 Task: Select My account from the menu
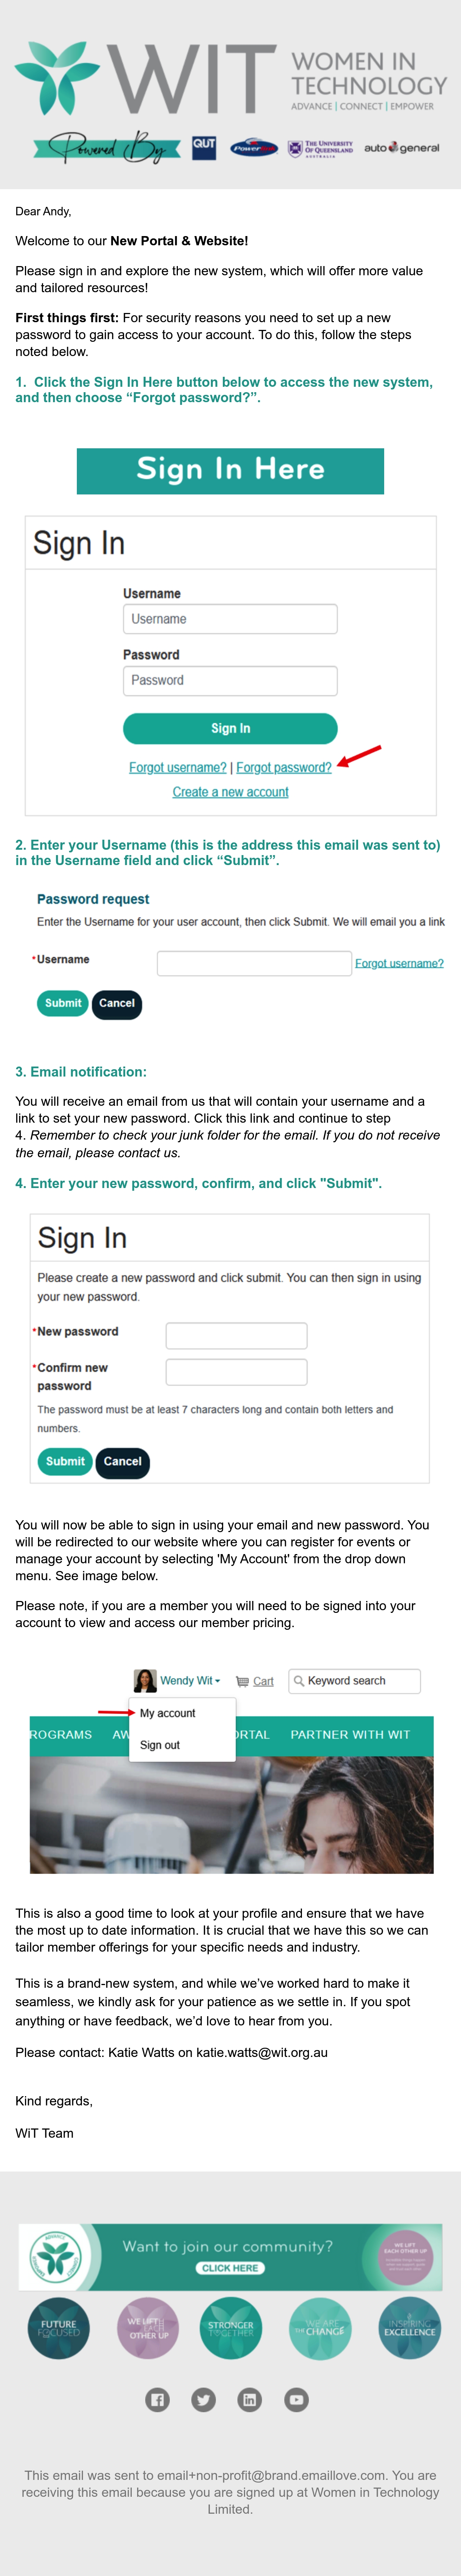167,1713
